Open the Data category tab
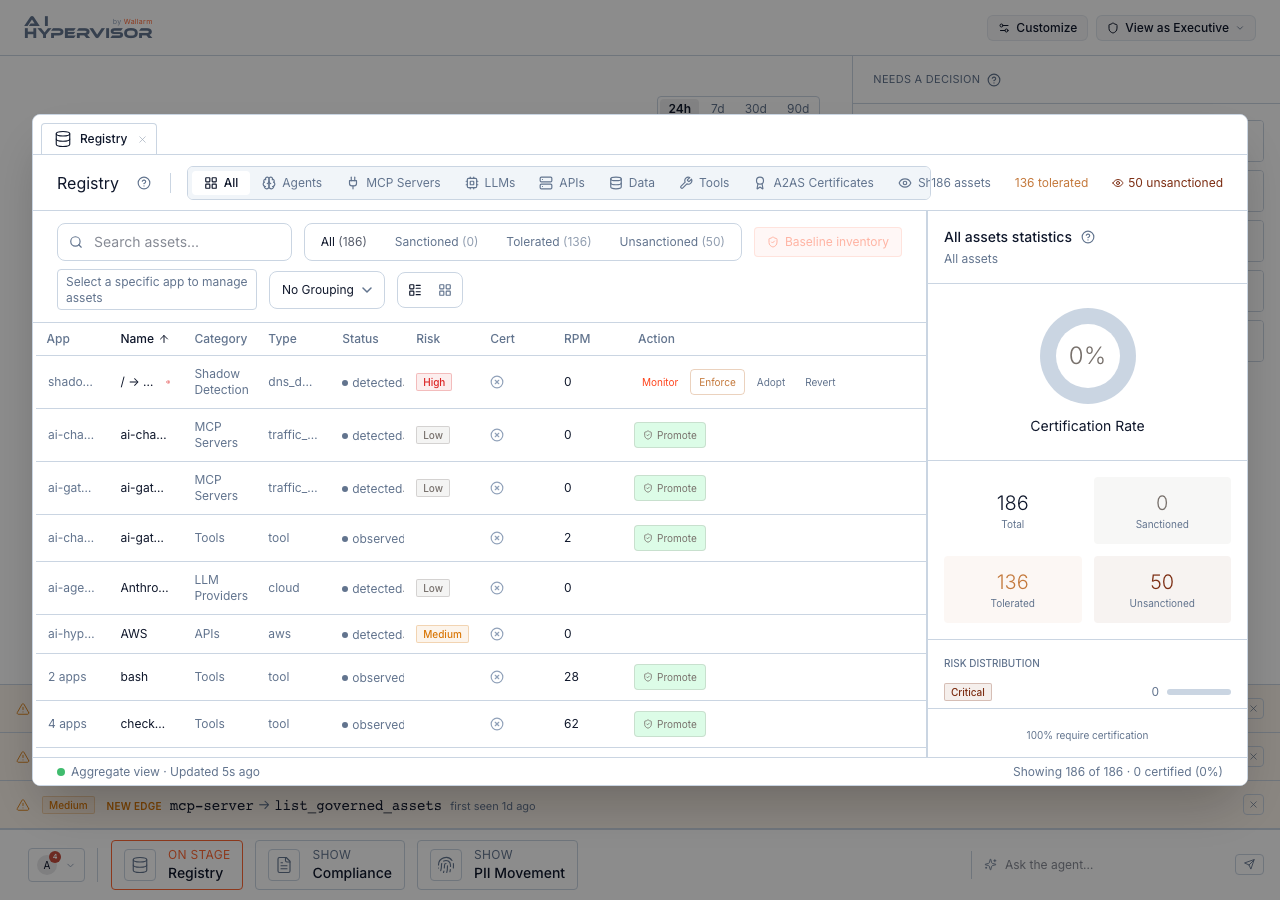Viewport: 1280px width, 900px height. (x=632, y=183)
